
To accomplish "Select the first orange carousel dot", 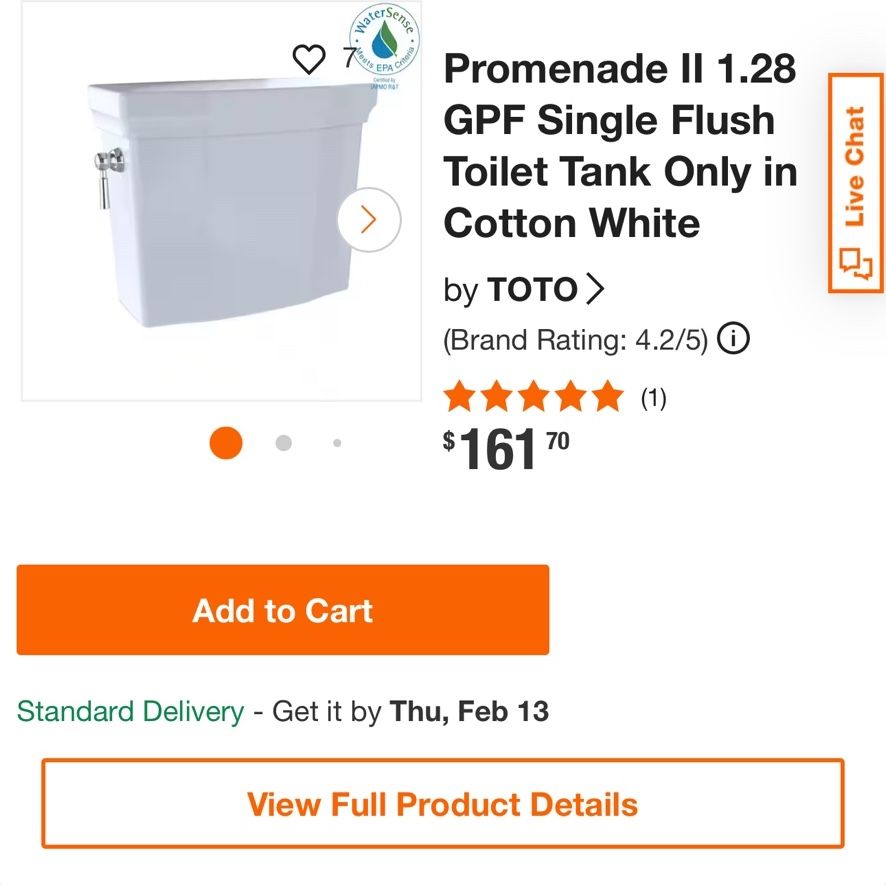I will pos(226,443).
